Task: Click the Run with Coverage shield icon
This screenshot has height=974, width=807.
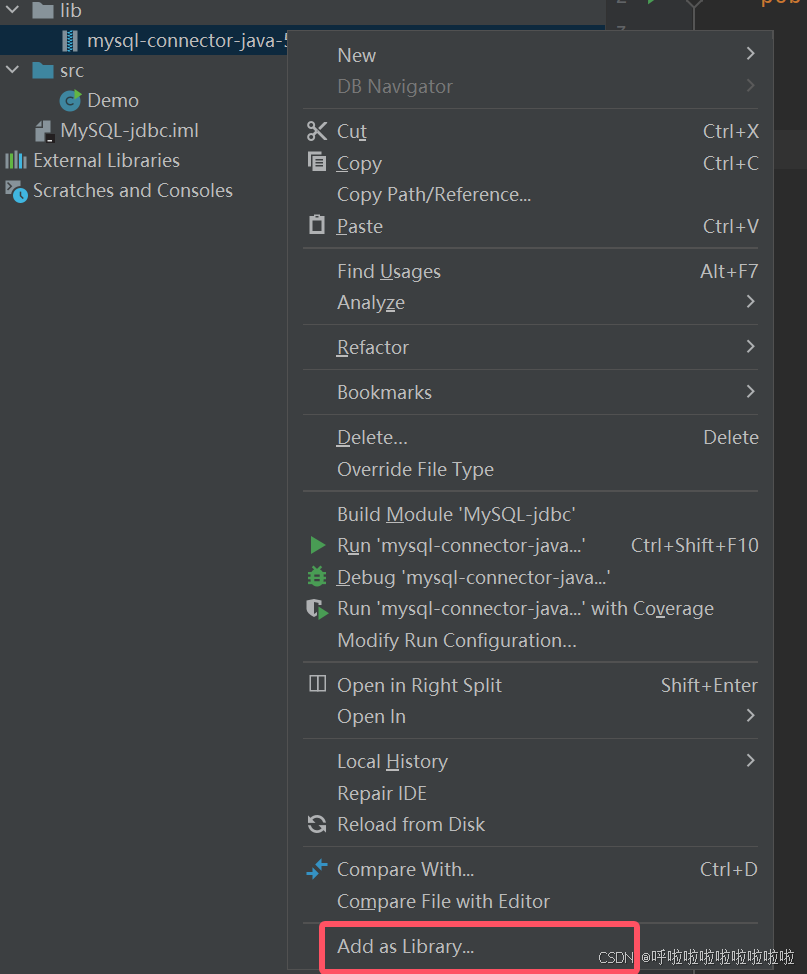Action: 317,609
